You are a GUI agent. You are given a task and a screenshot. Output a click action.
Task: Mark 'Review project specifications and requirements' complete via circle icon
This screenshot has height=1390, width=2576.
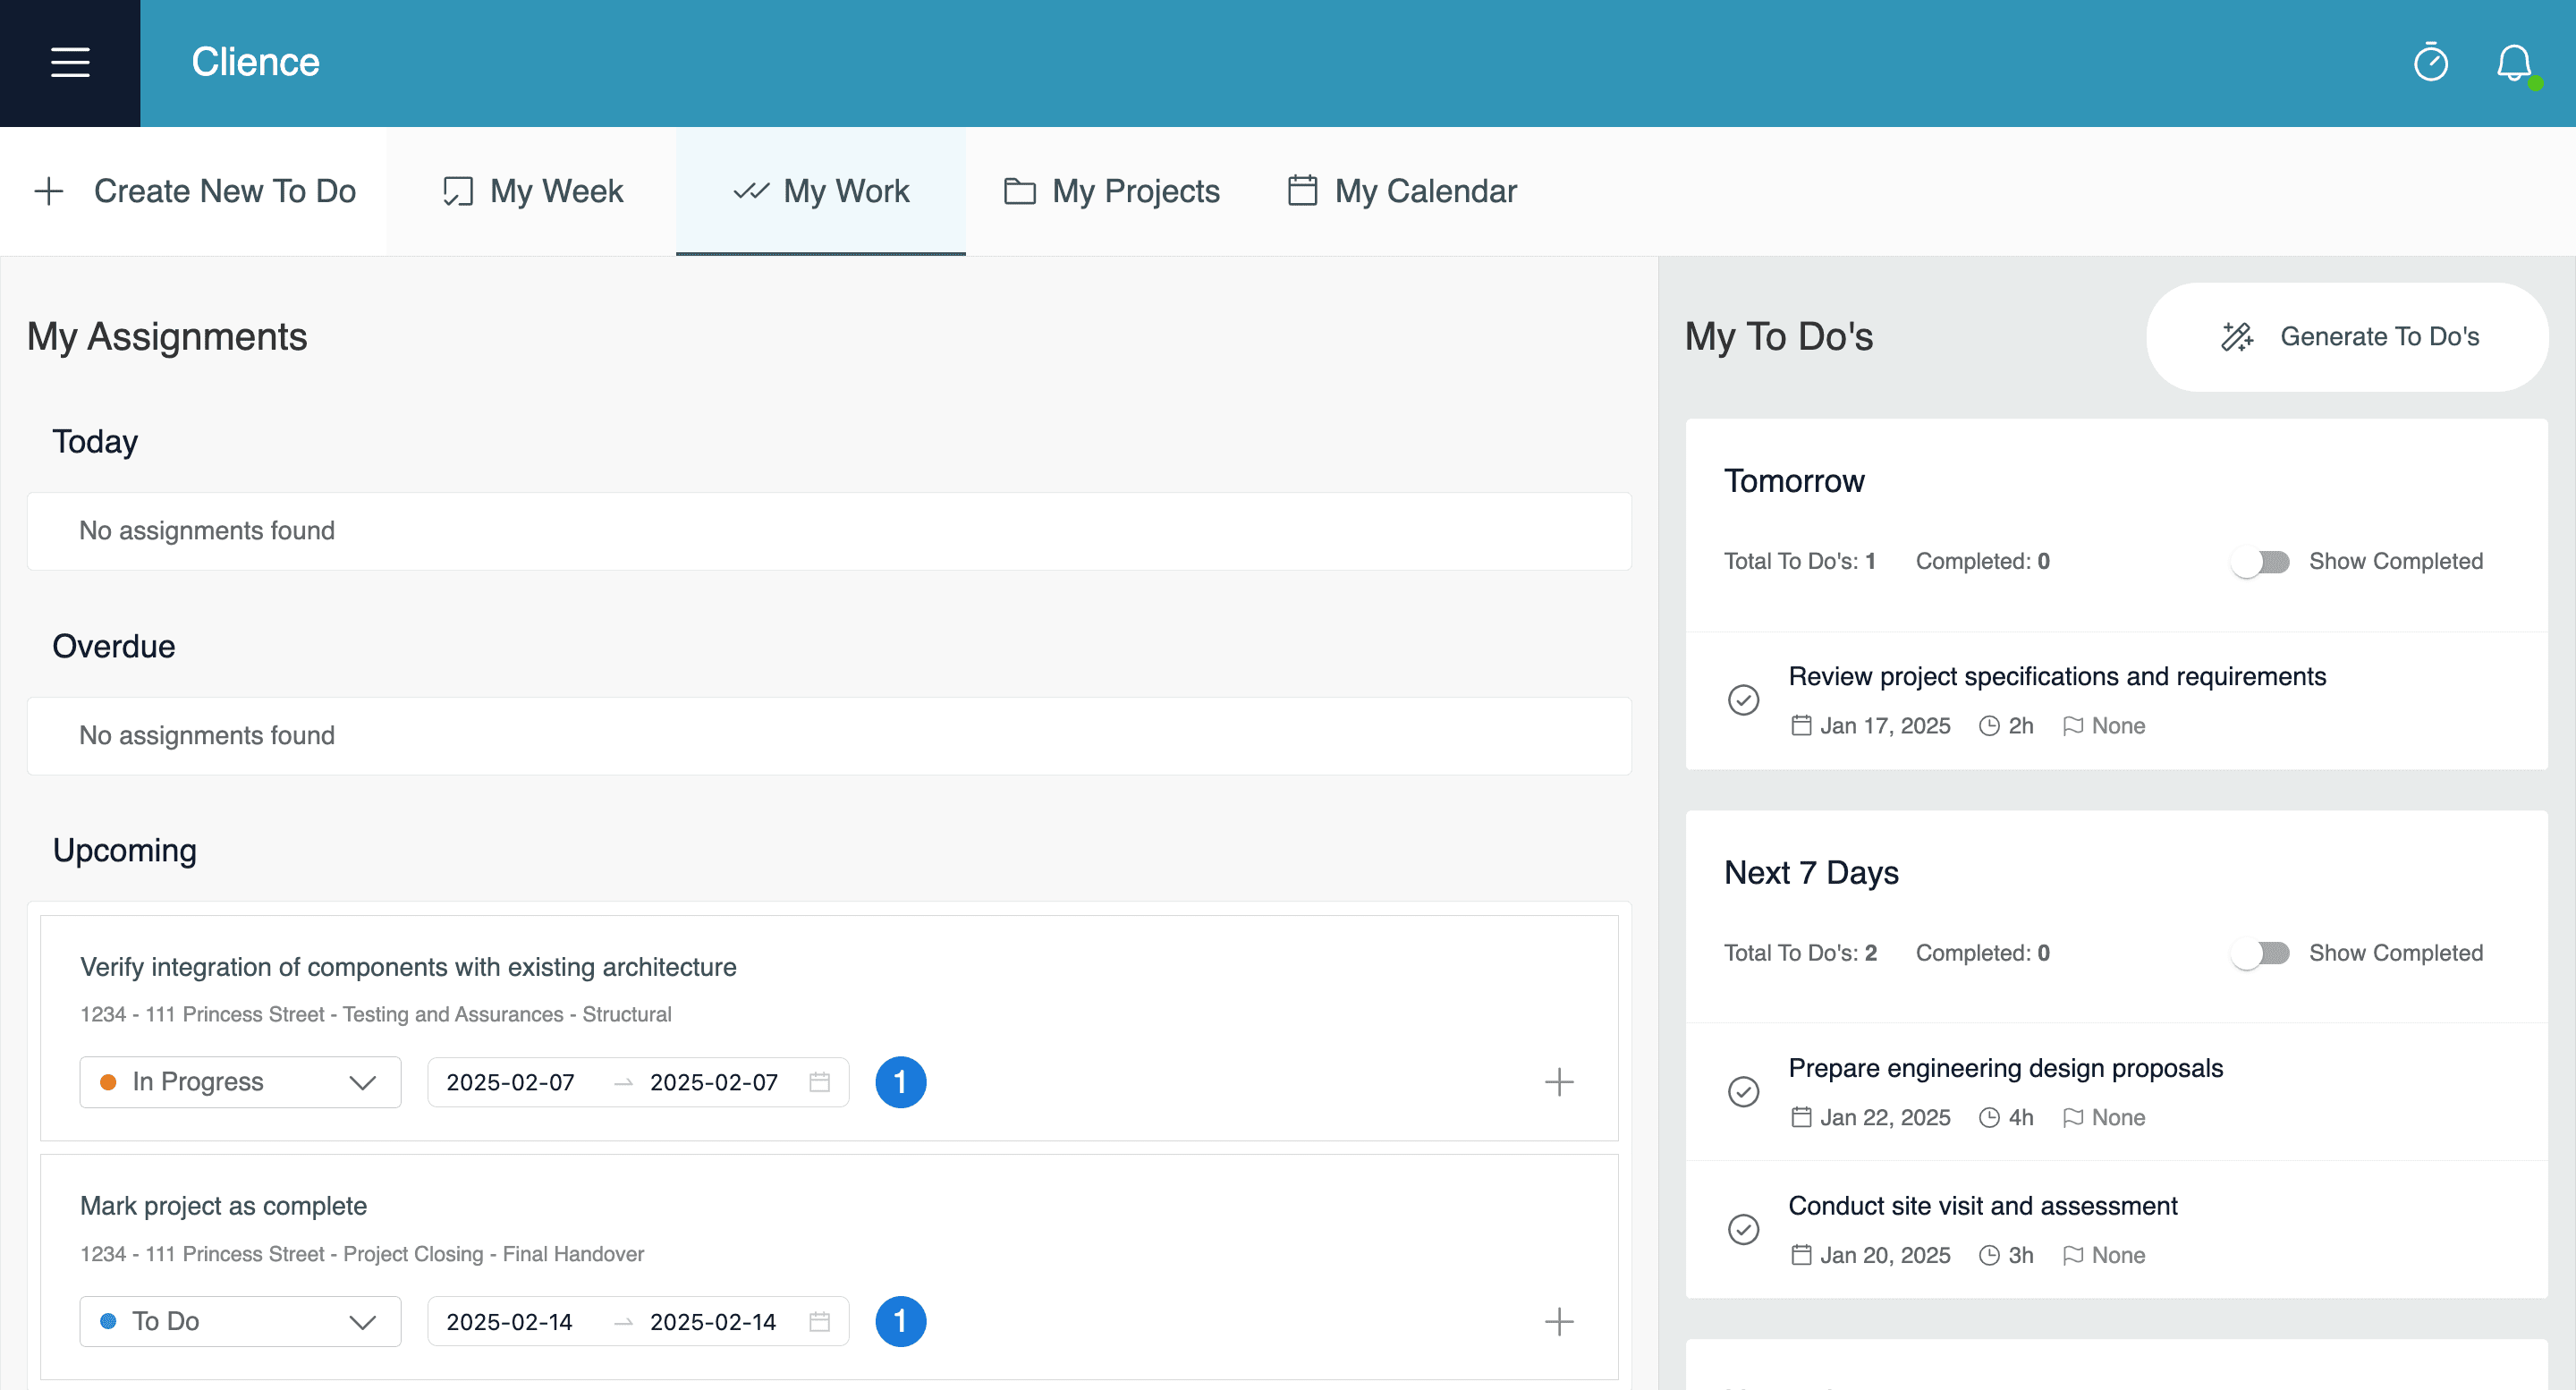click(1743, 700)
